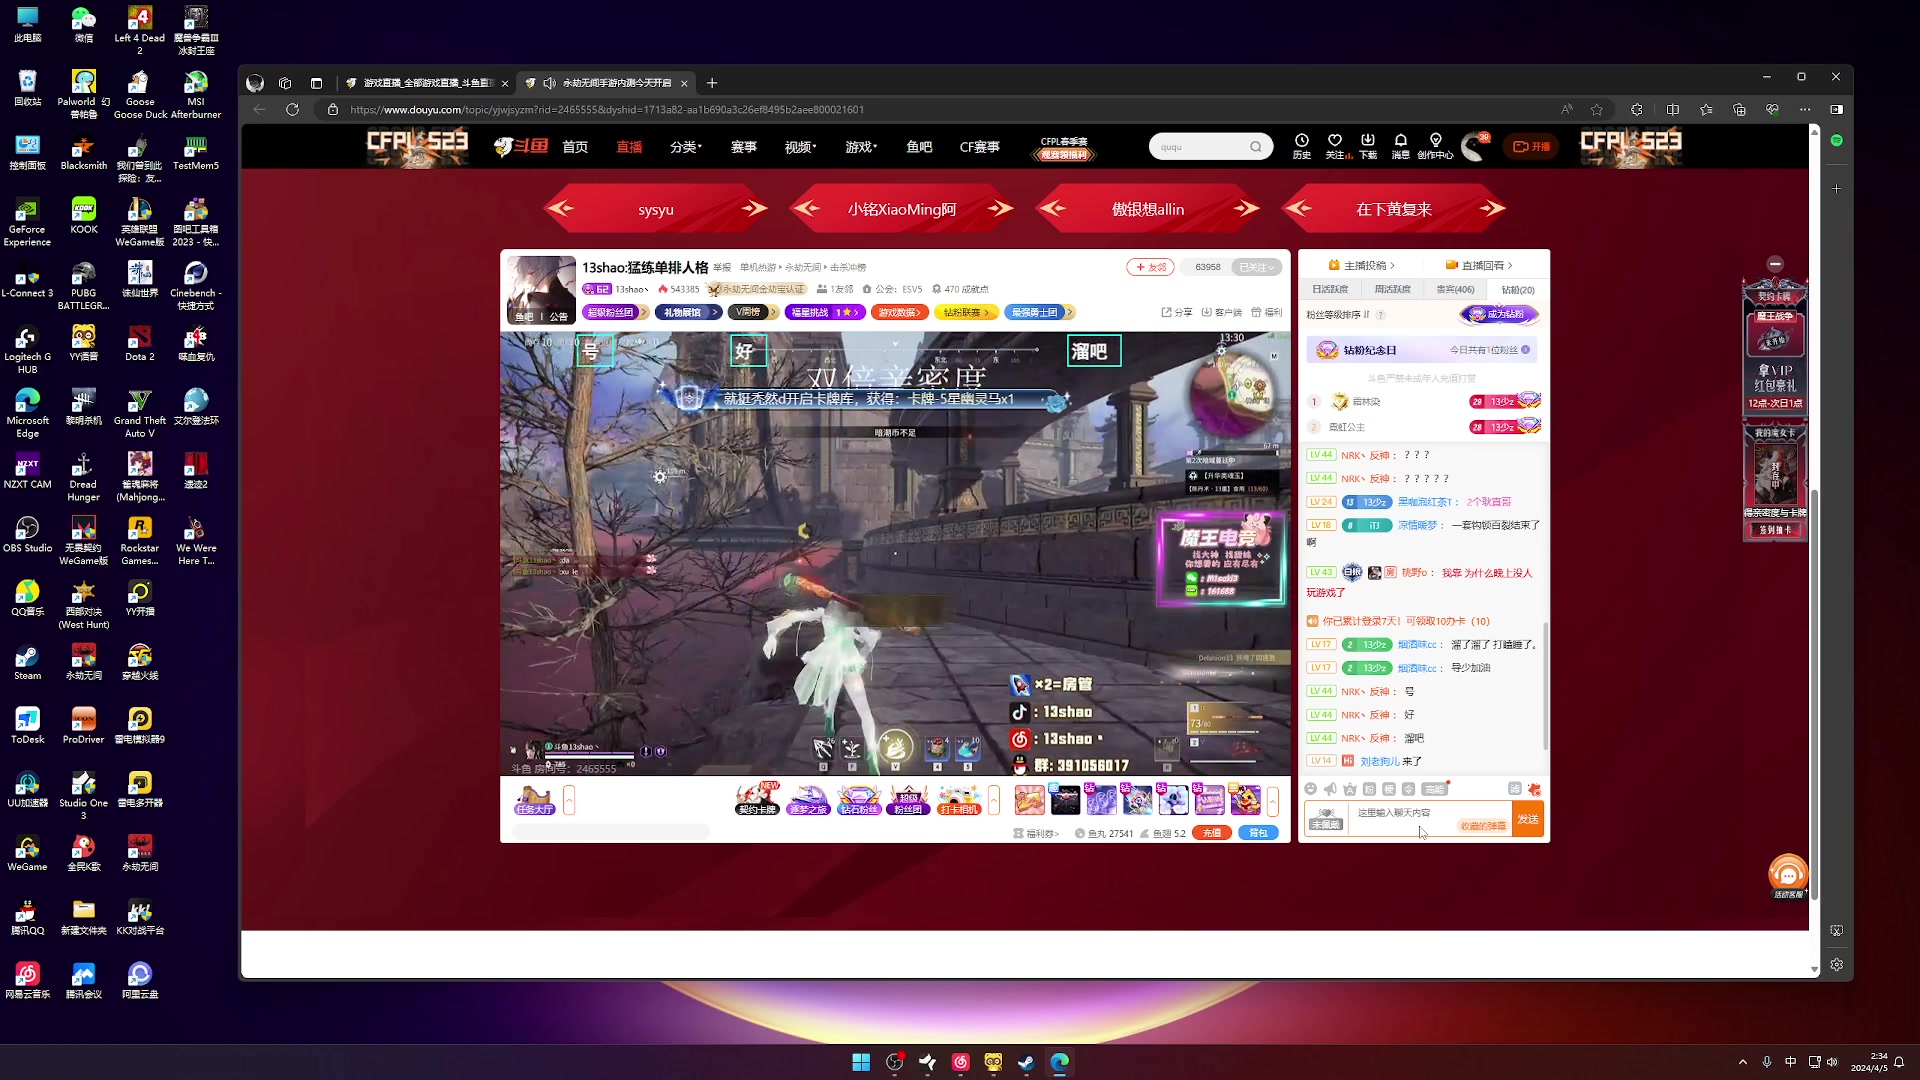
Task: Expand the arrow beside 任务大厅
Action: pos(569,800)
